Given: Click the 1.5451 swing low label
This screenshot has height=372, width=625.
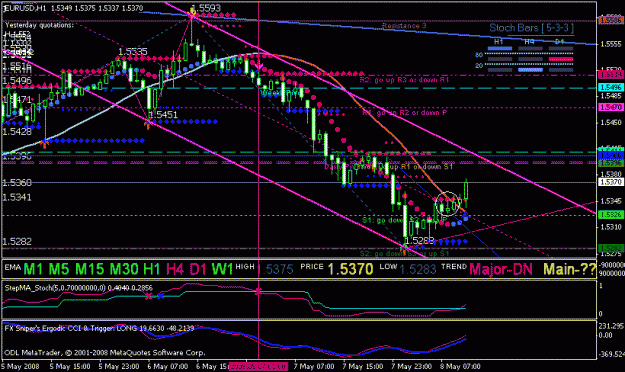Looking at the screenshot, I should (163, 115).
